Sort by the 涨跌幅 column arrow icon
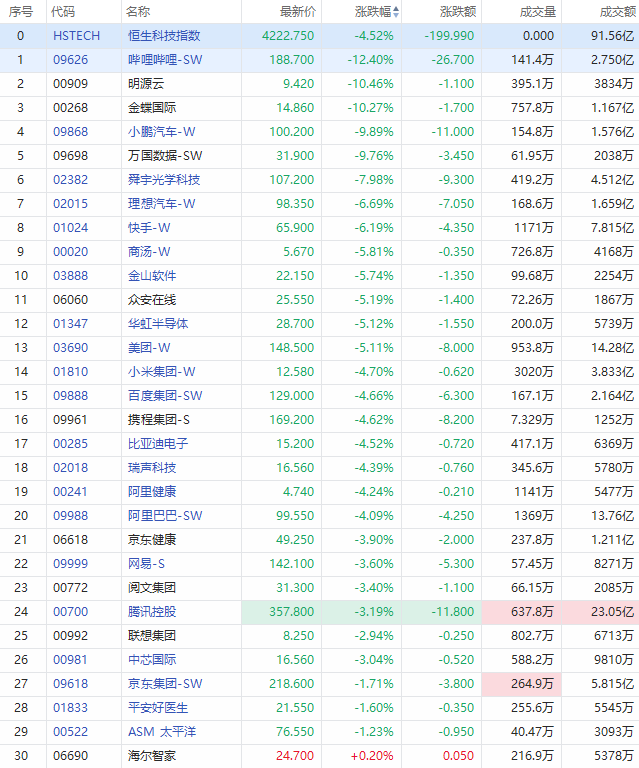Screen dimensions: 639x768 tap(396, 12)
